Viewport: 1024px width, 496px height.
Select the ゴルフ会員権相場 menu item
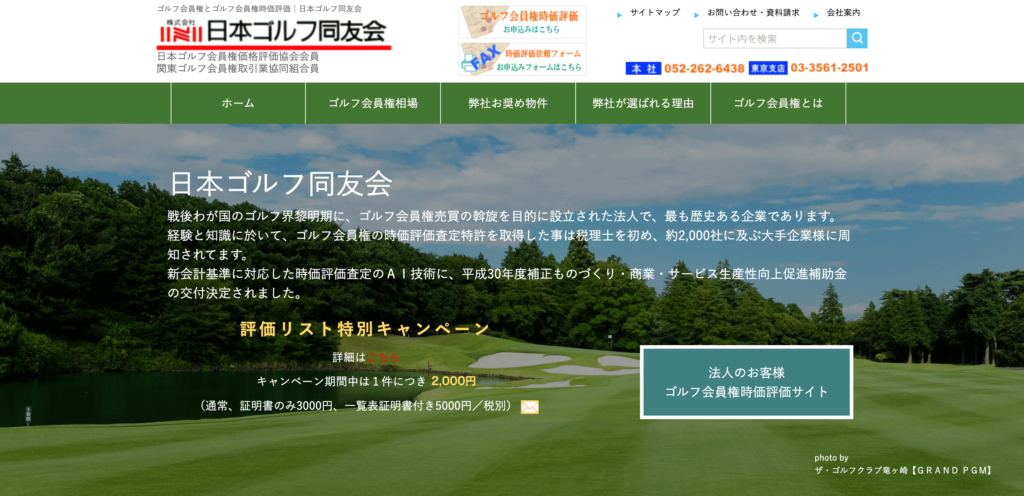373,103
